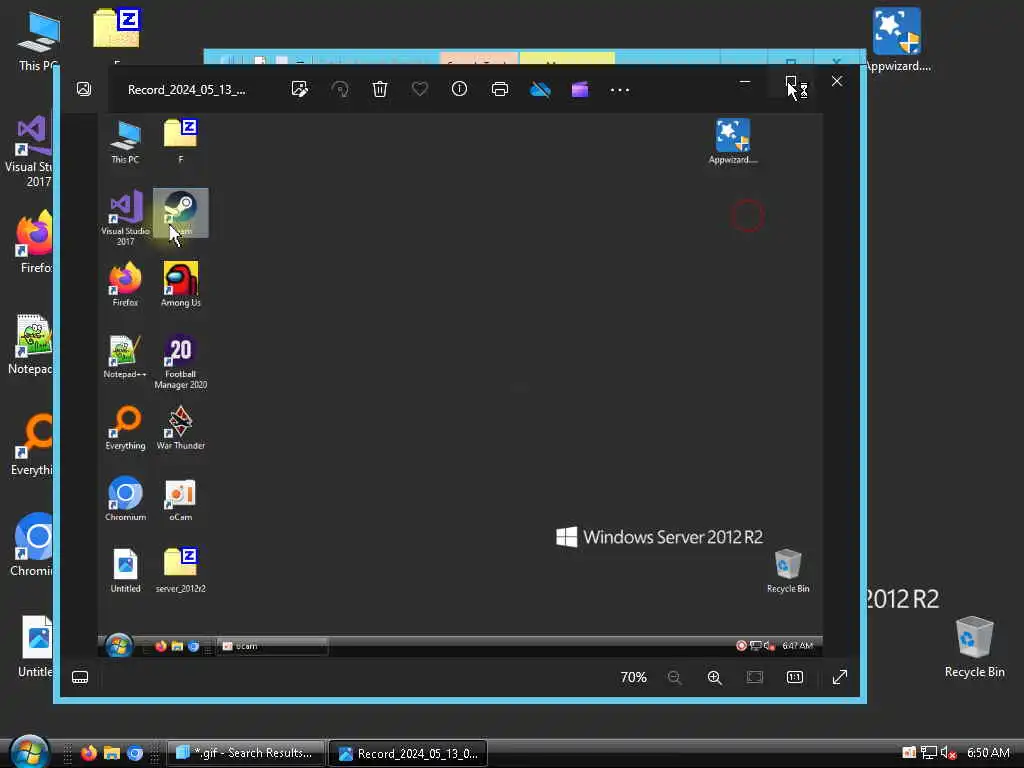View actual size with the 1:1 icon
Viewport: 1024px width, 768px height.
(x=795, y=677)
